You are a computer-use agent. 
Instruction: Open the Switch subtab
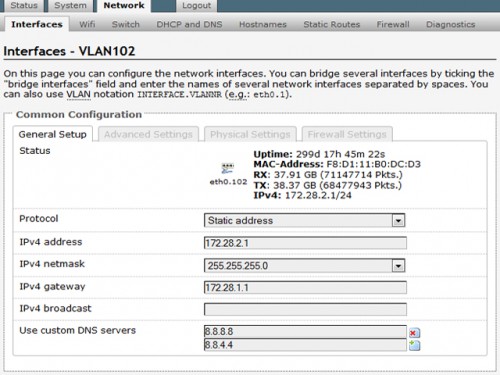(126, 24)
